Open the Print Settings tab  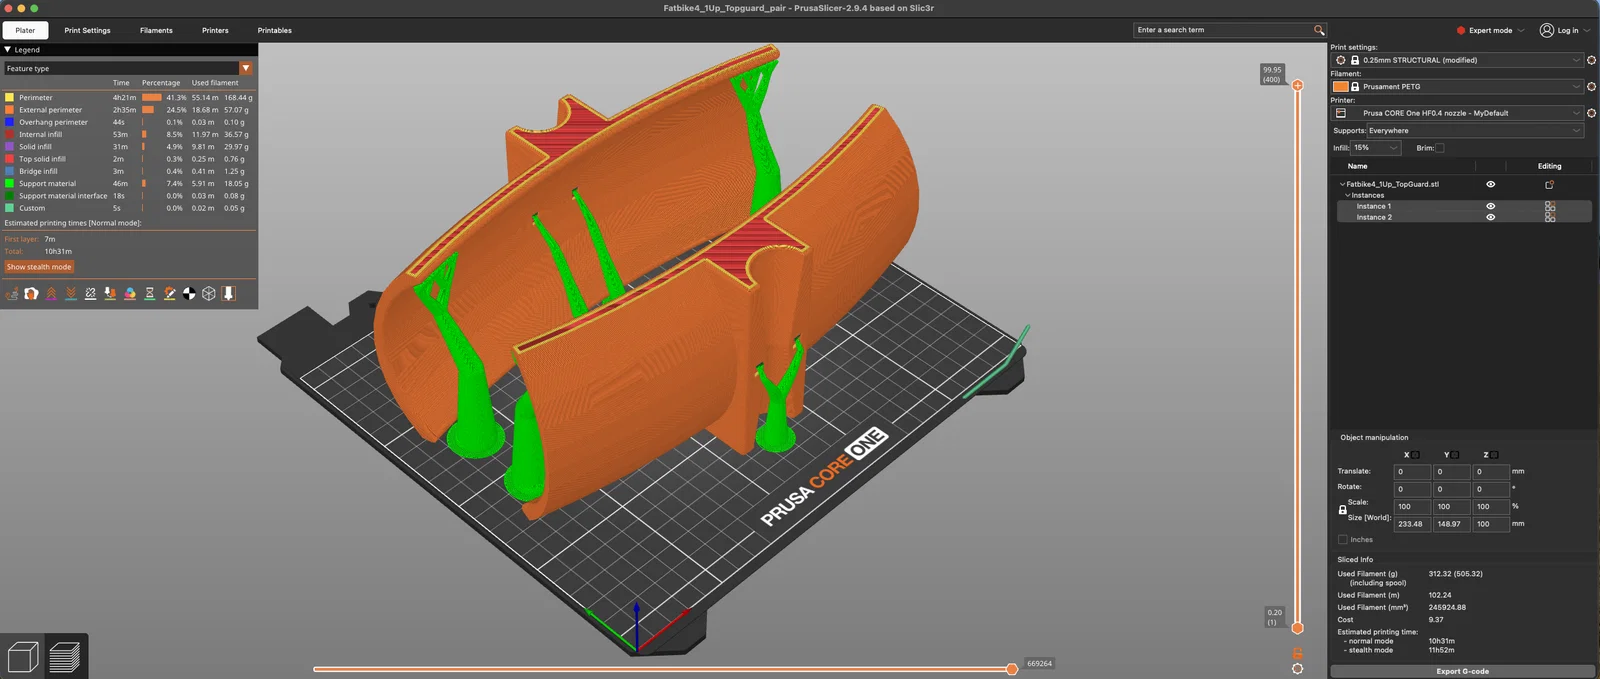pos(88,30)
